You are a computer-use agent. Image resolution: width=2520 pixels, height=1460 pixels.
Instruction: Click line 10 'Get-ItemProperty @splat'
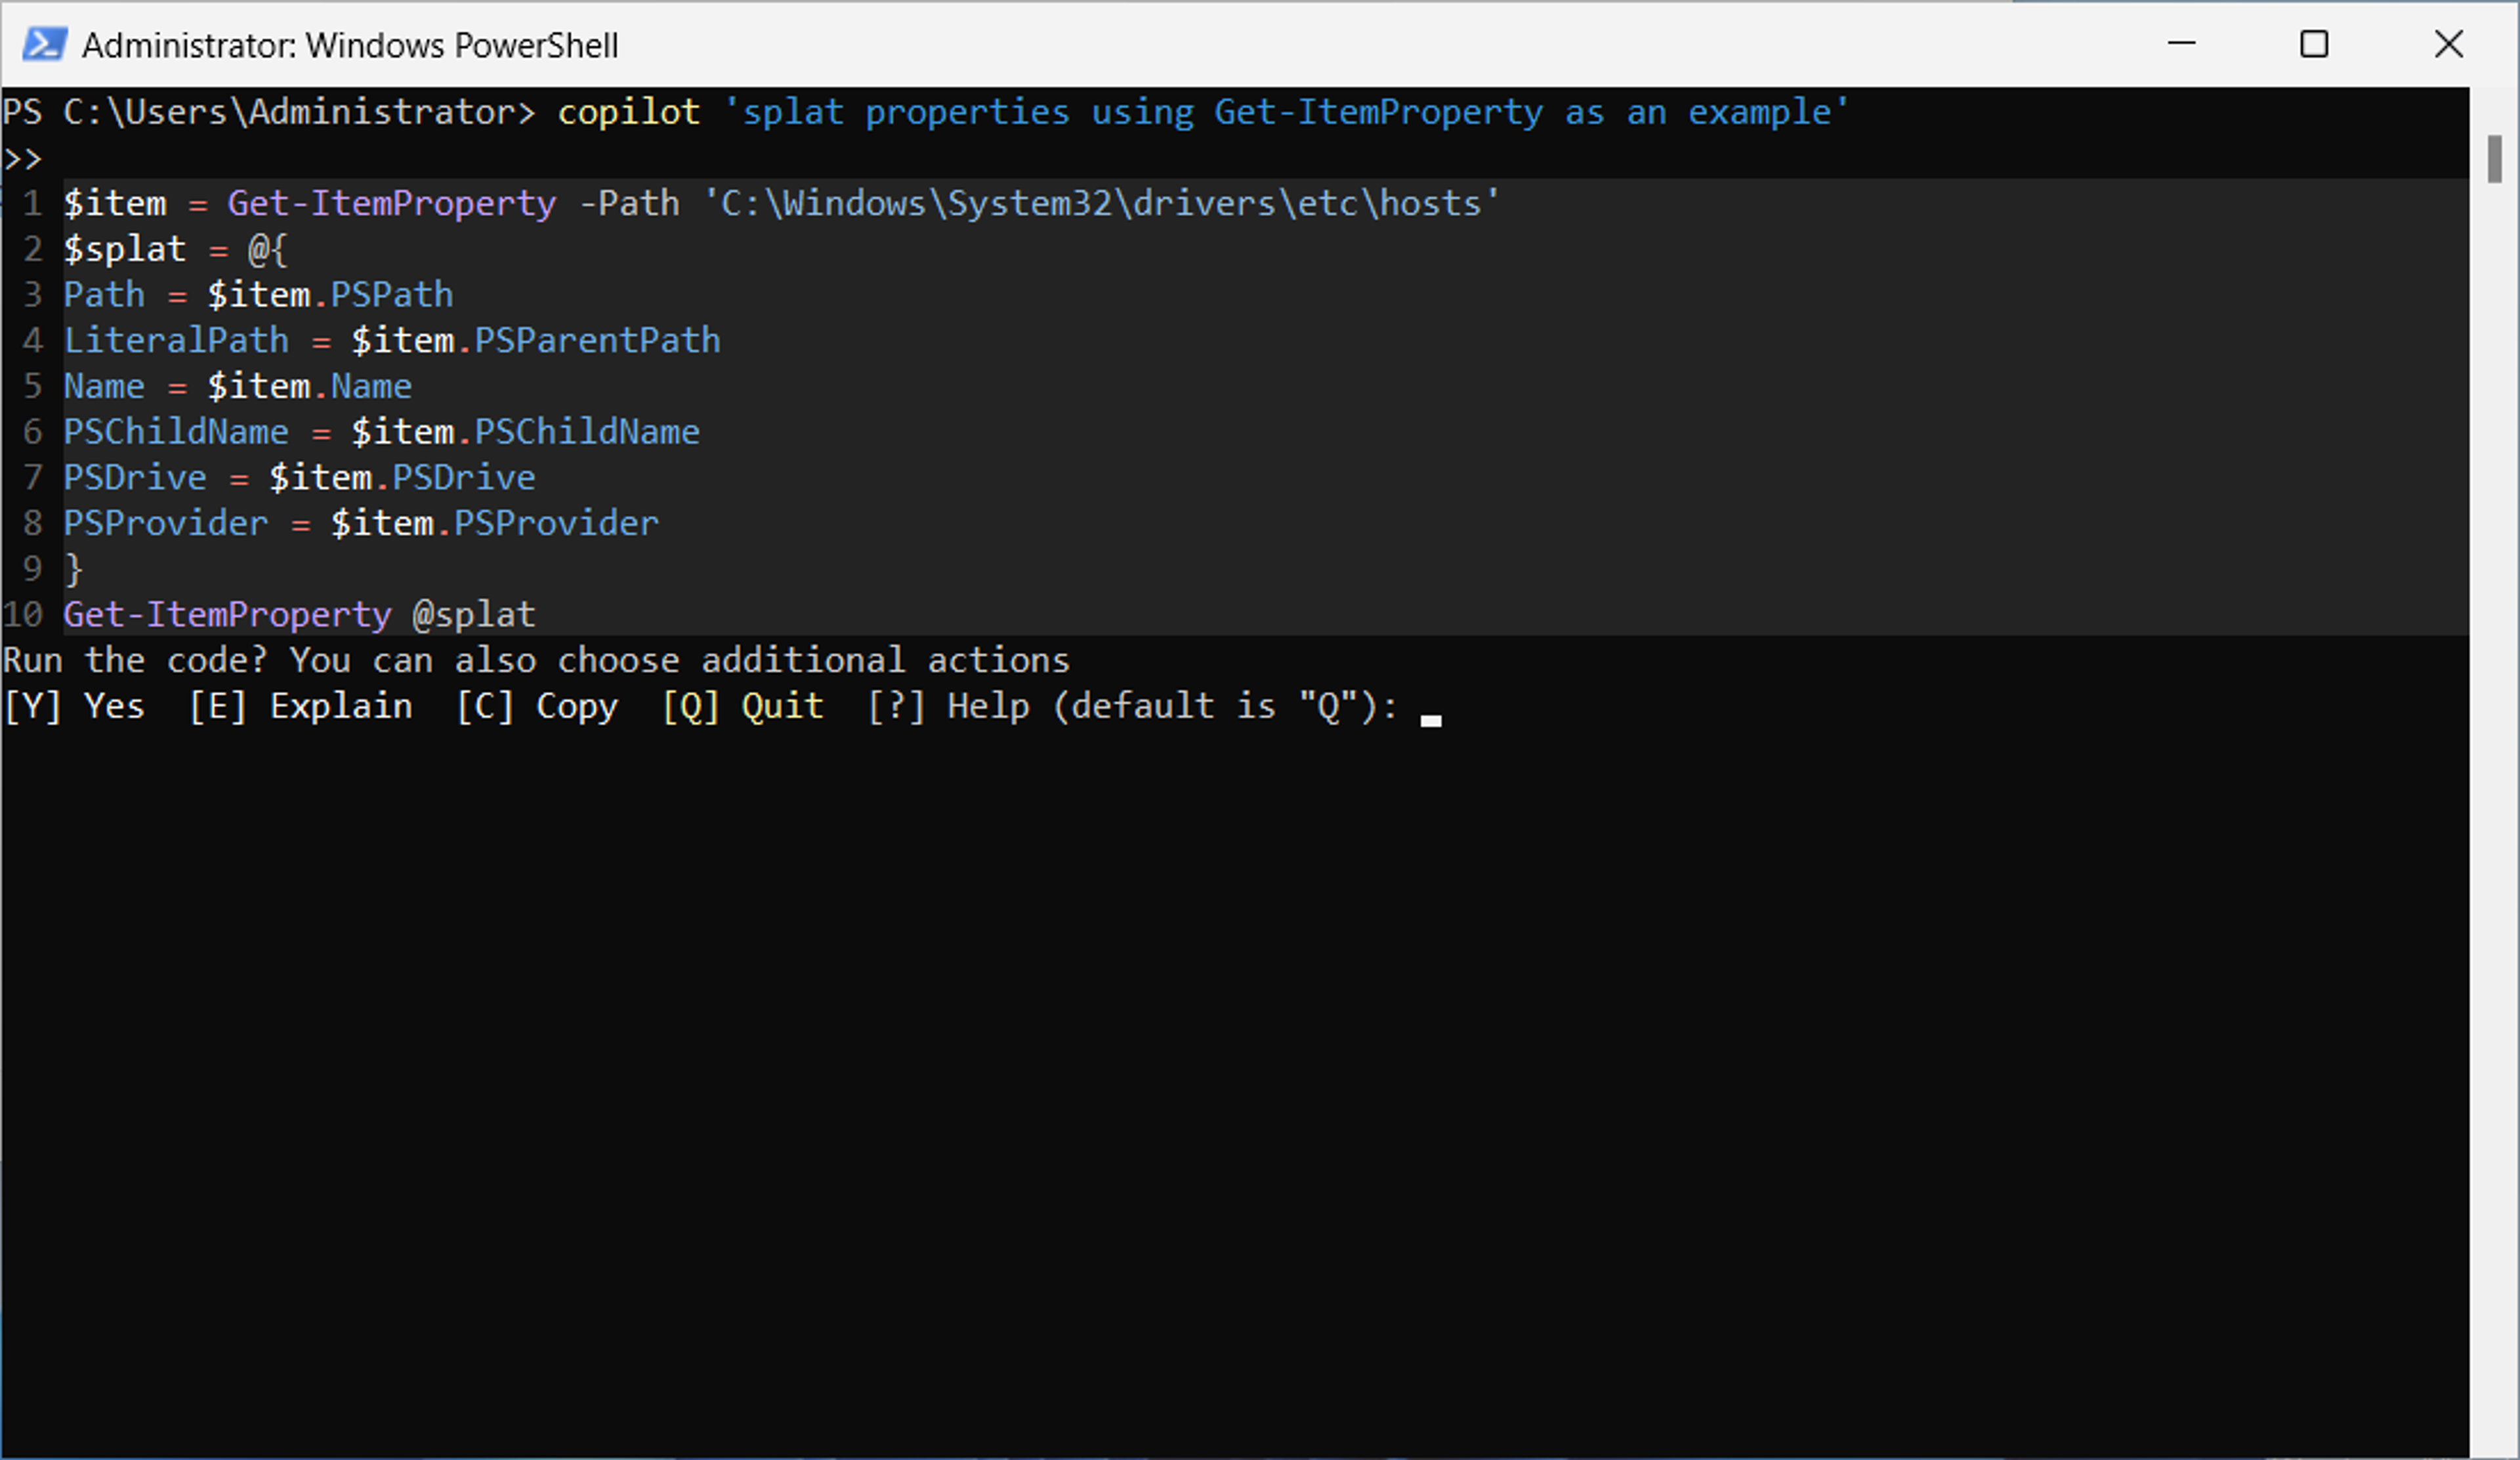(x=300, y=615)
